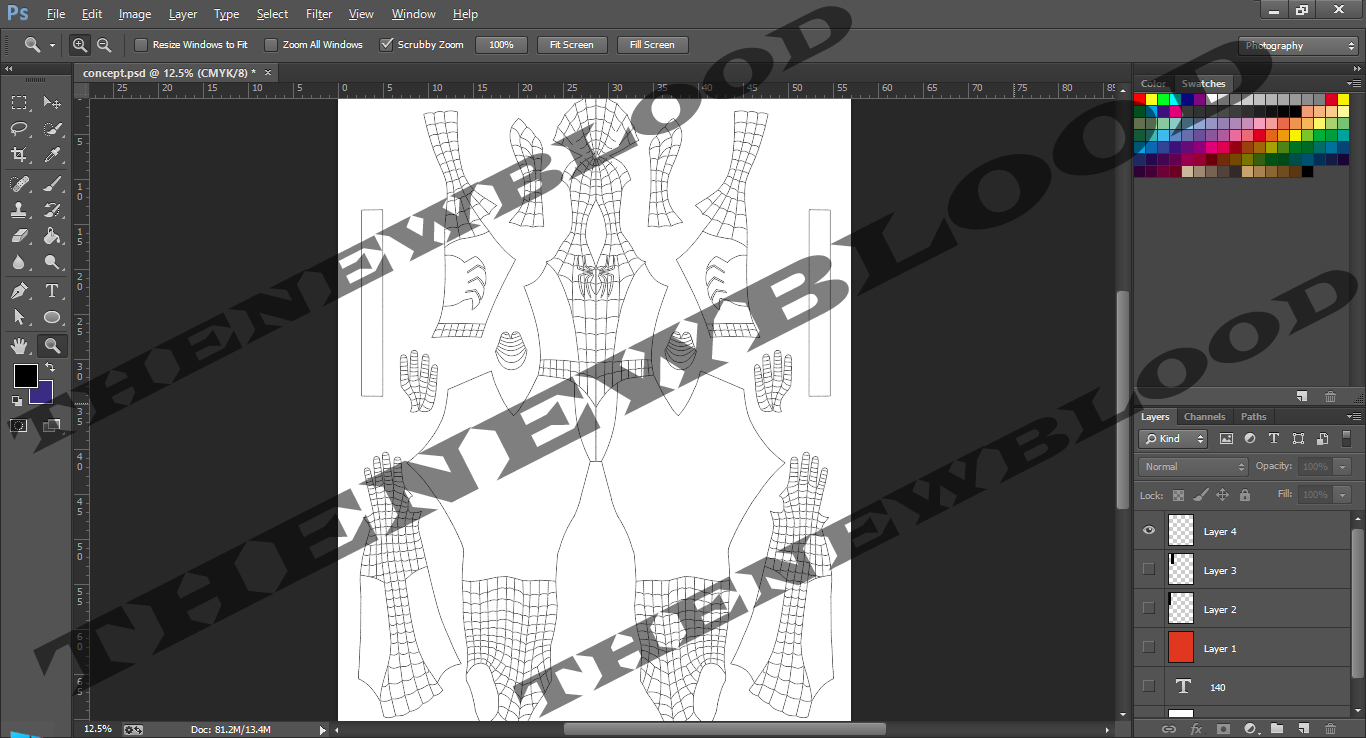This screenshot has width=1366, height=738.
Task: Open the Filter menu
Action: click(319, 14)
